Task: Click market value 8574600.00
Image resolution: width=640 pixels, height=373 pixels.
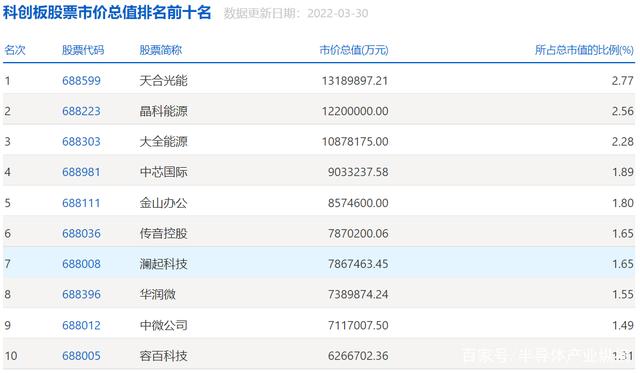Action: pos(358,203)
